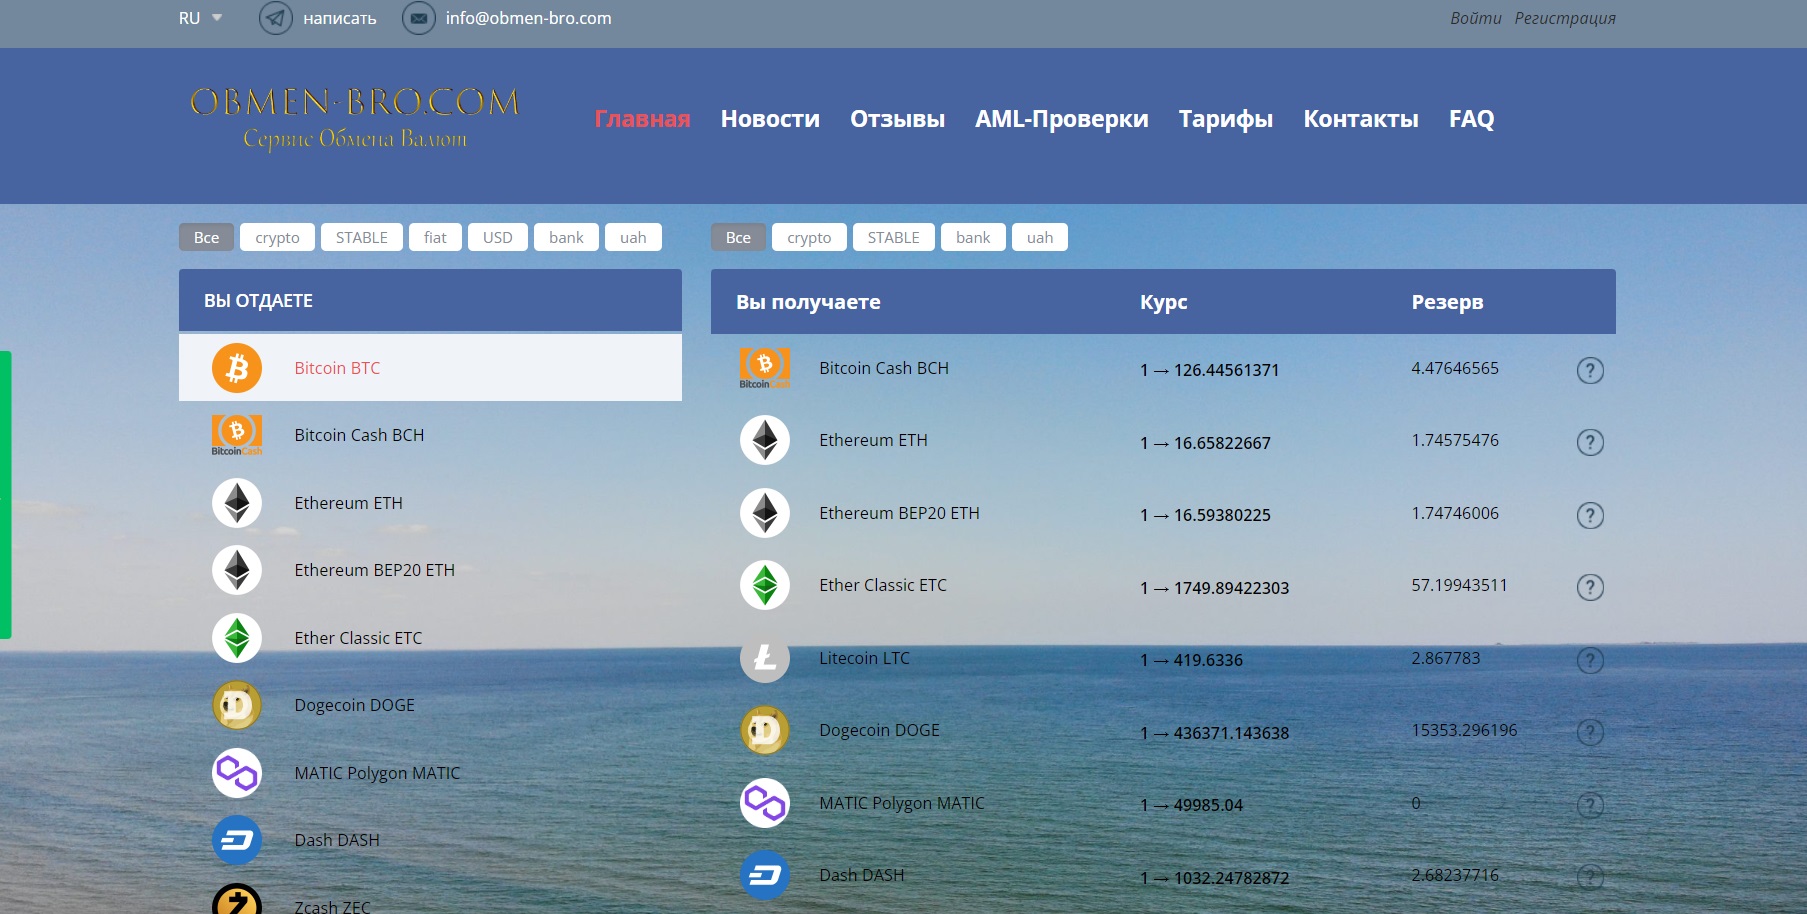This screenshot has width=1807, height=914.
Task: Click the email envelope icon
Action: click(x=419, y=18)
